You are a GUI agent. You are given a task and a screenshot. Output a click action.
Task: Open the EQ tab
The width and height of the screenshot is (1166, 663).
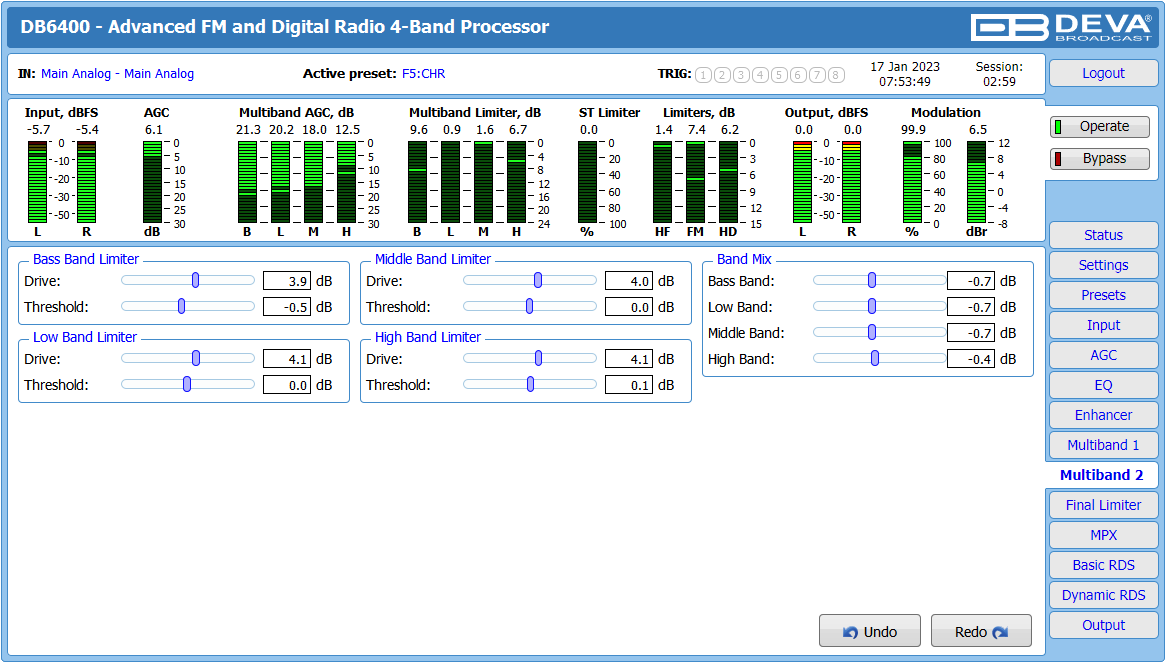tap(1104, 385)
